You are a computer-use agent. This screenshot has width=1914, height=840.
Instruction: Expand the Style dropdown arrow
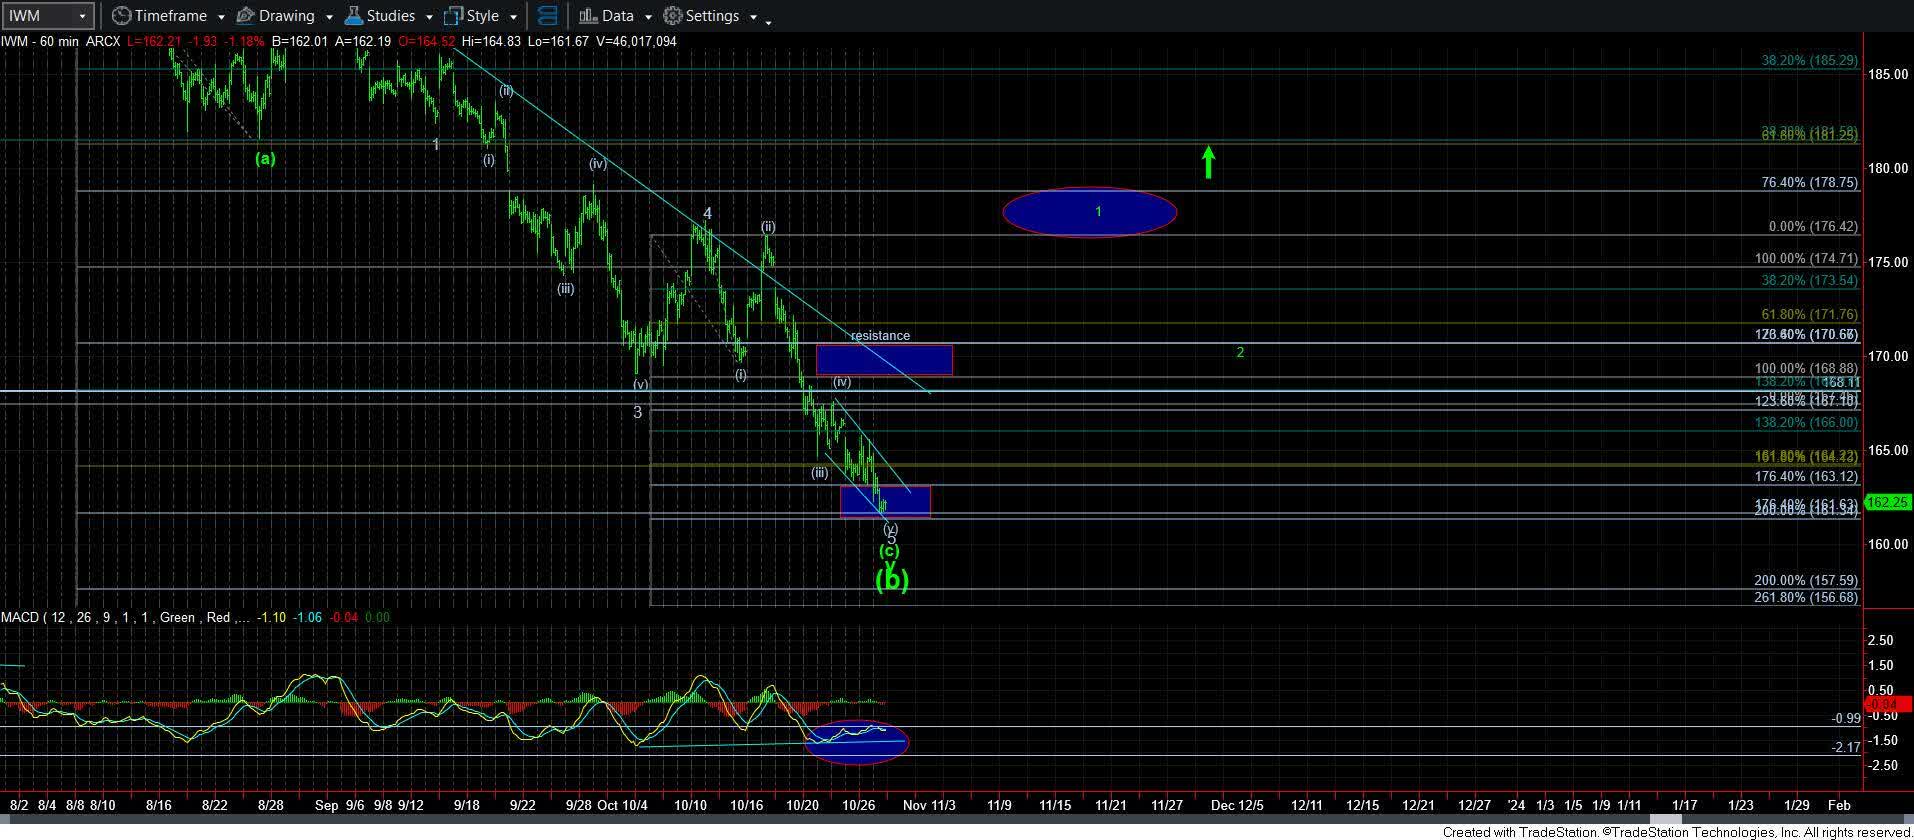513,17
